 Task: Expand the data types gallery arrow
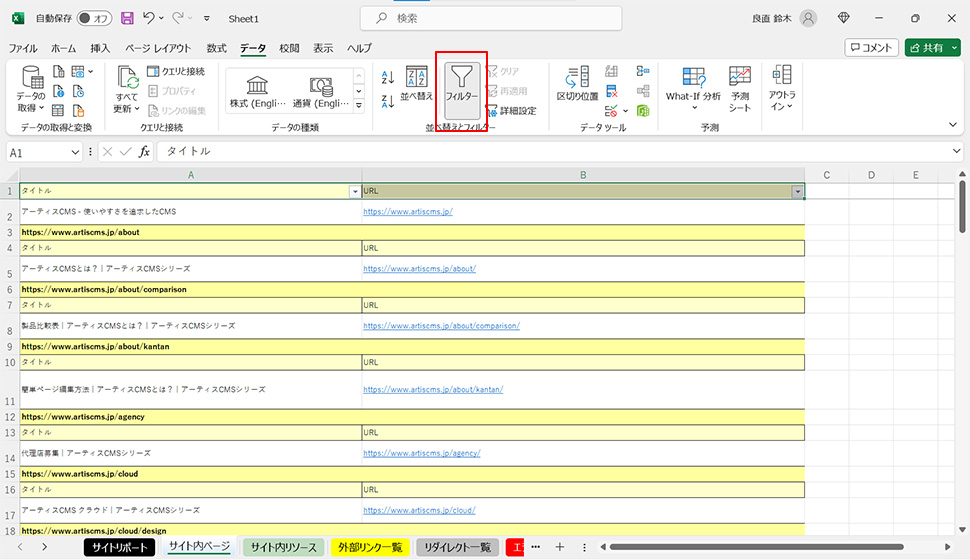pyautogui.click(x=359, y=106)
